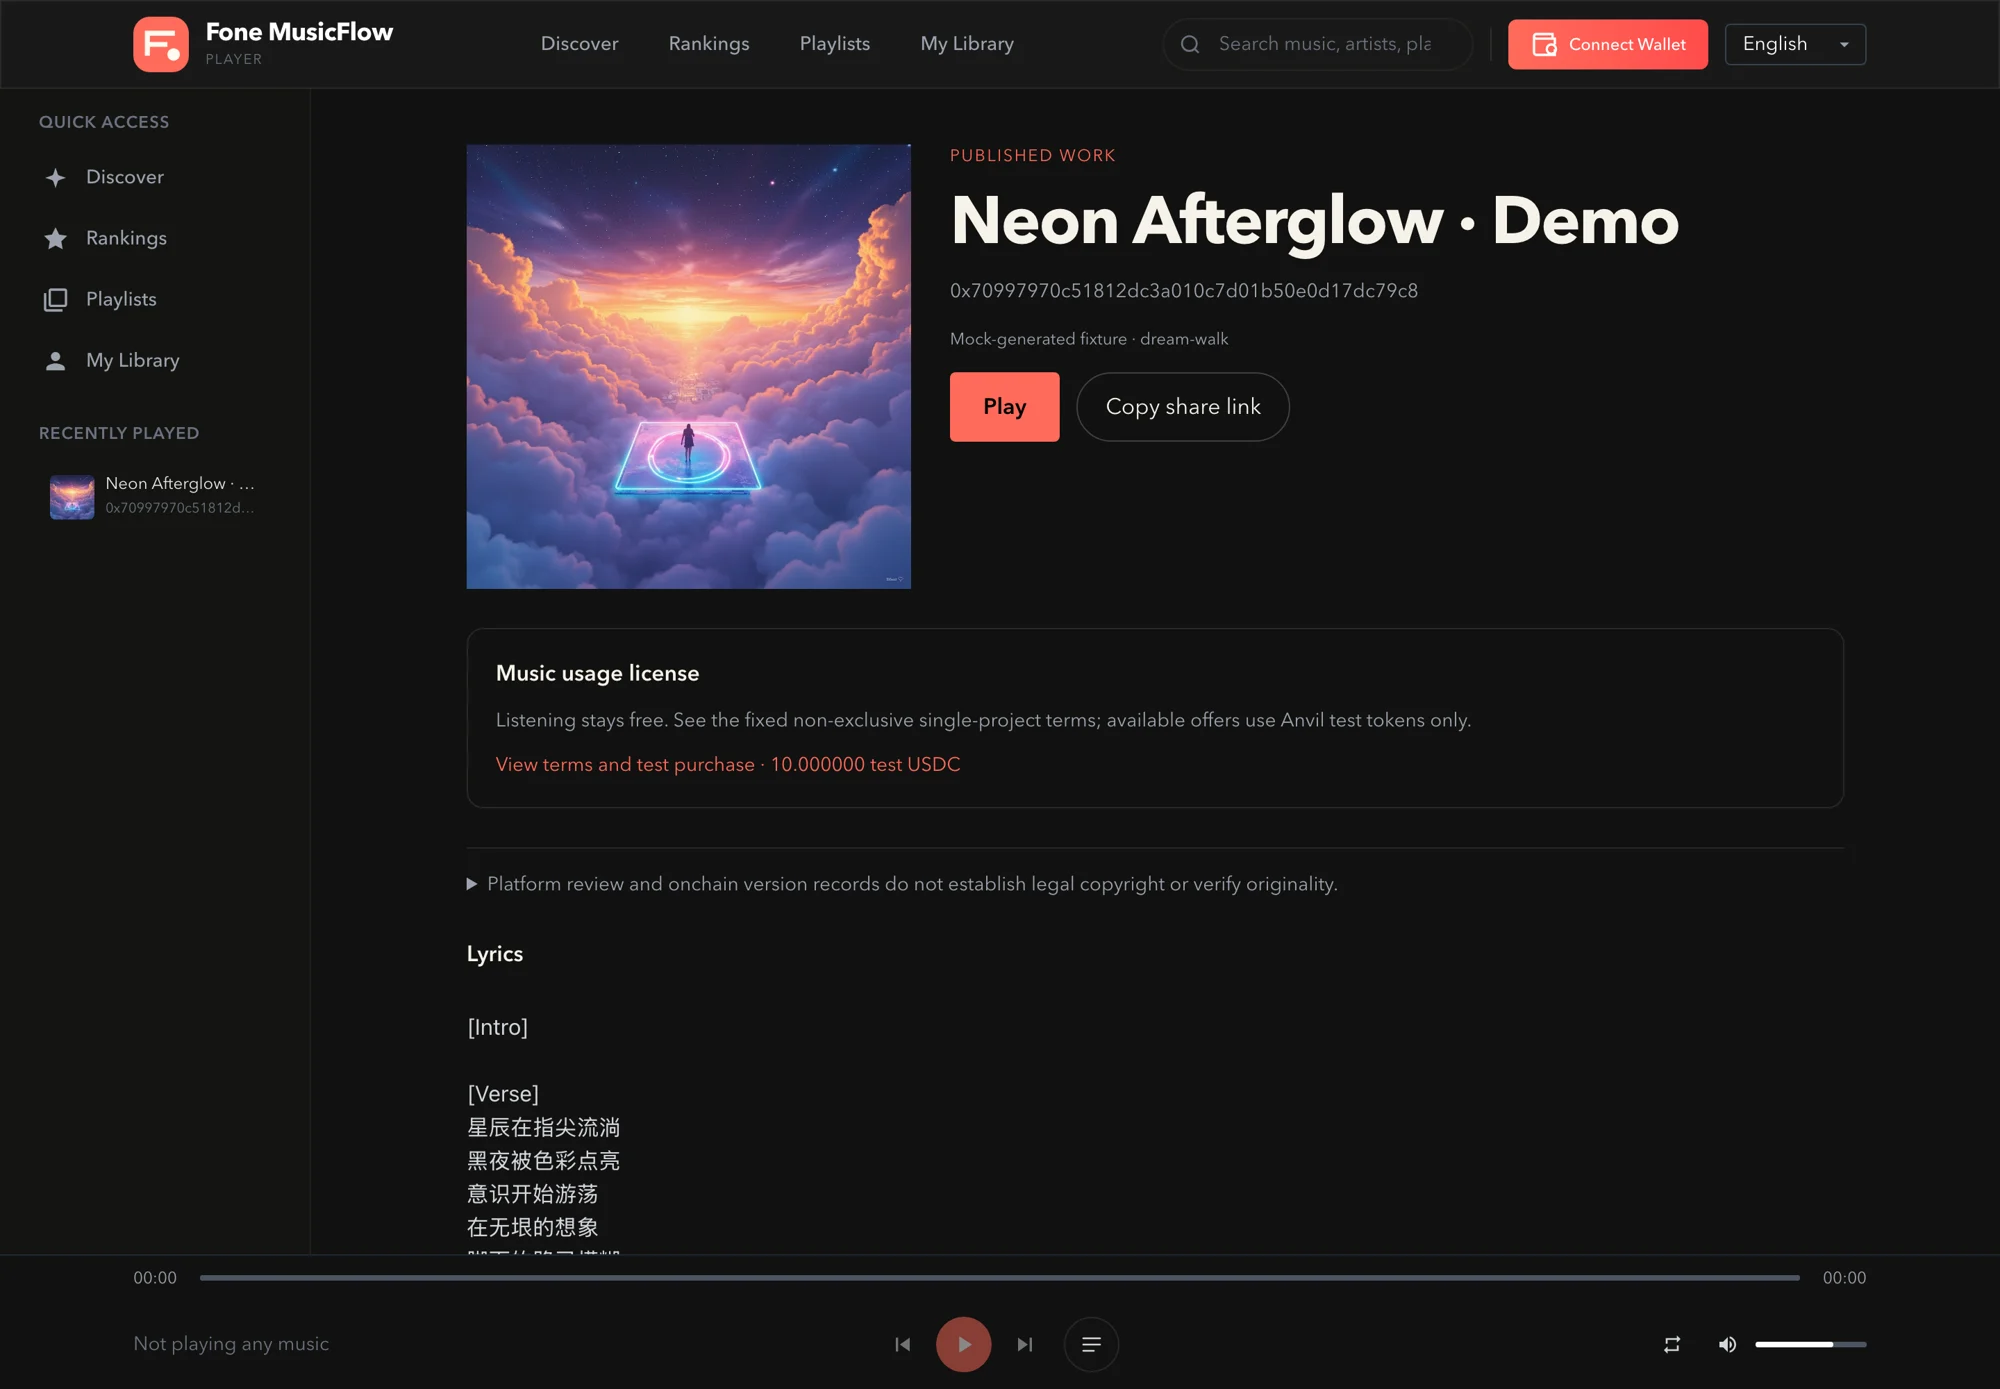Click the playback progress bar
Screen dimensions: 2000x1389
[x=1000, y=1278]
